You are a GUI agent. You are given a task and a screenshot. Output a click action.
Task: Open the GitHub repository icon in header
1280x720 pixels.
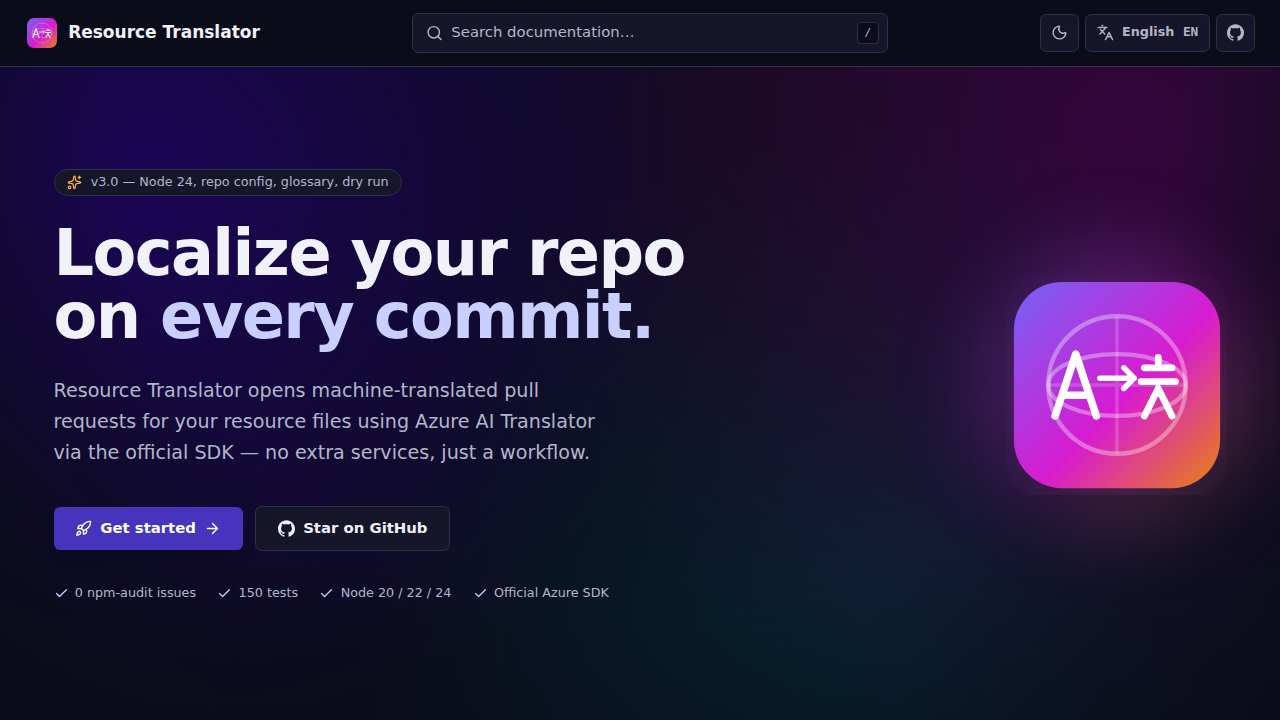click(x=1235, y=33)
